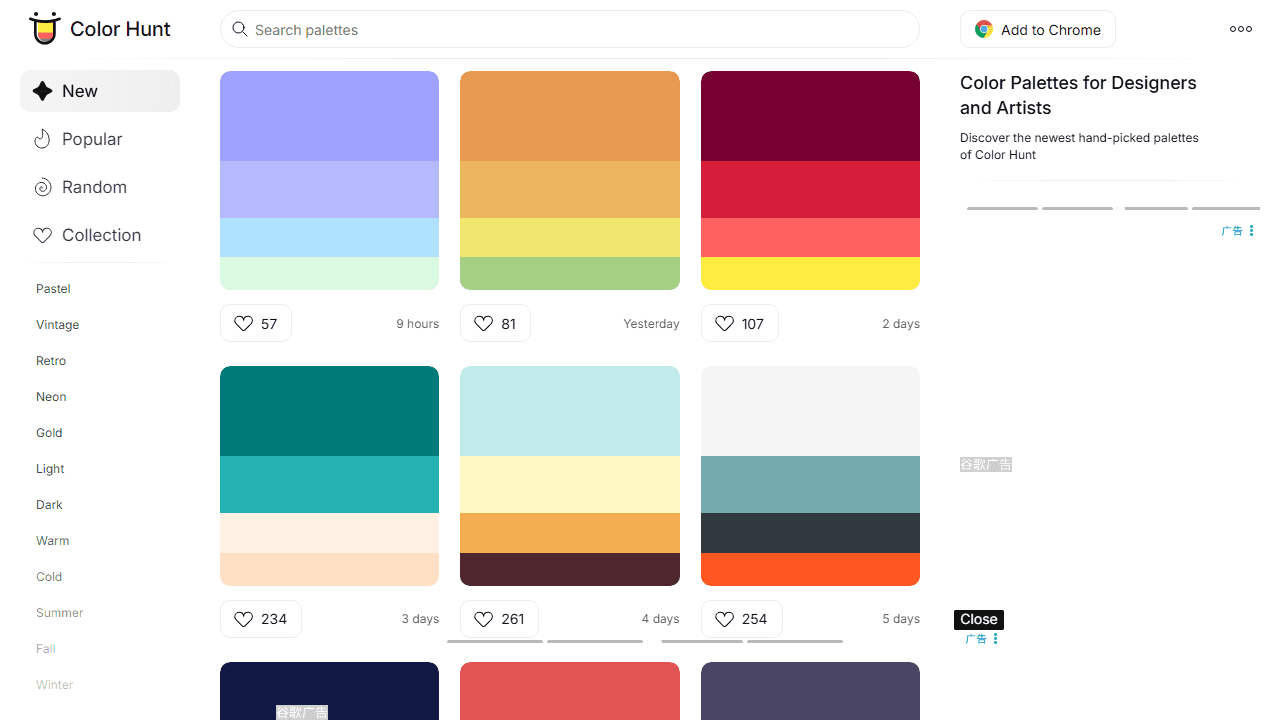Close the advertisement with Close button

(x=978, y=619)
